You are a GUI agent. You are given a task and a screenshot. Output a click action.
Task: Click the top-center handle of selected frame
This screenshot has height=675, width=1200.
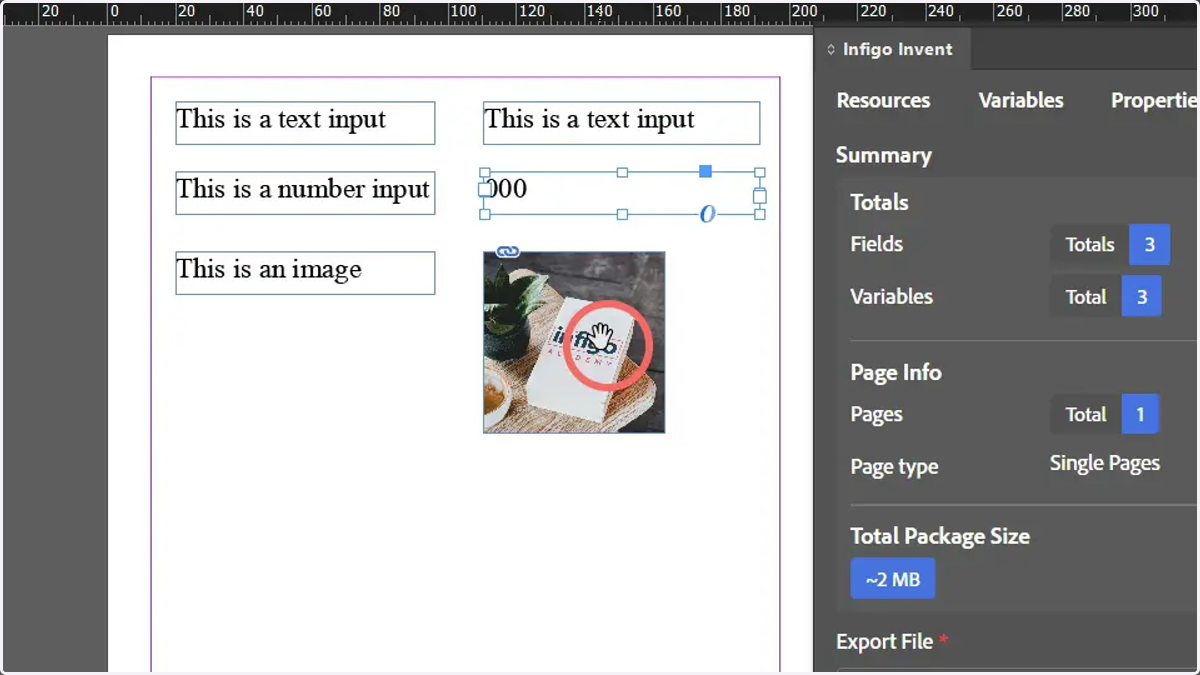(622, 172)
